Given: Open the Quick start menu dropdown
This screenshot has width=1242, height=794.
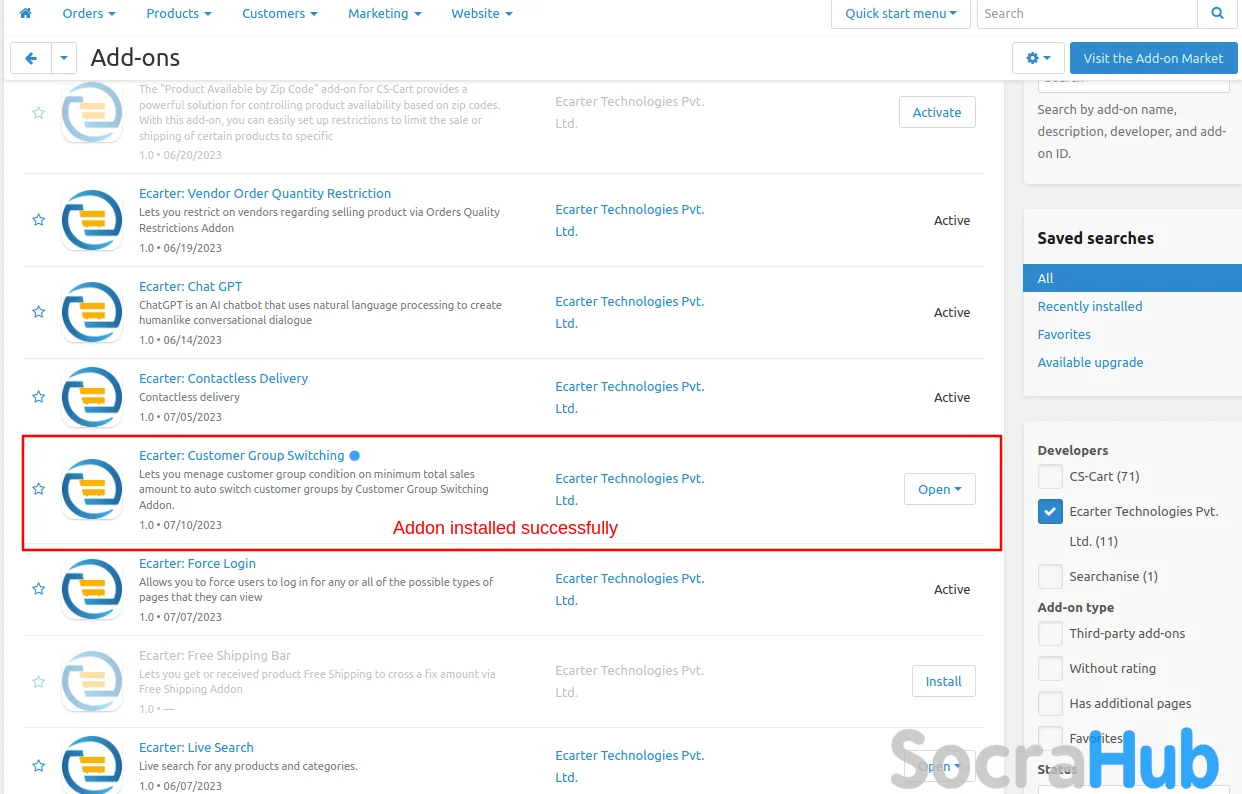Looking at the screenshot, I should pos(900,14).
